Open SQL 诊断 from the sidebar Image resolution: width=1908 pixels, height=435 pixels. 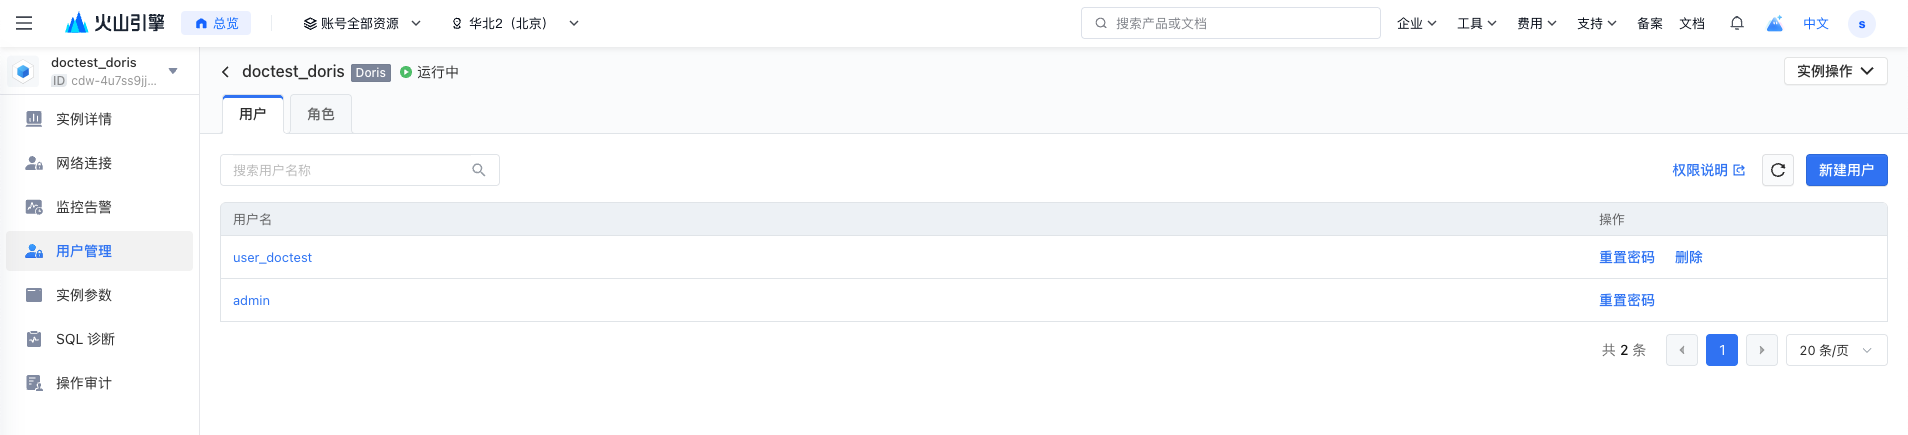click(x=85, y=339)
